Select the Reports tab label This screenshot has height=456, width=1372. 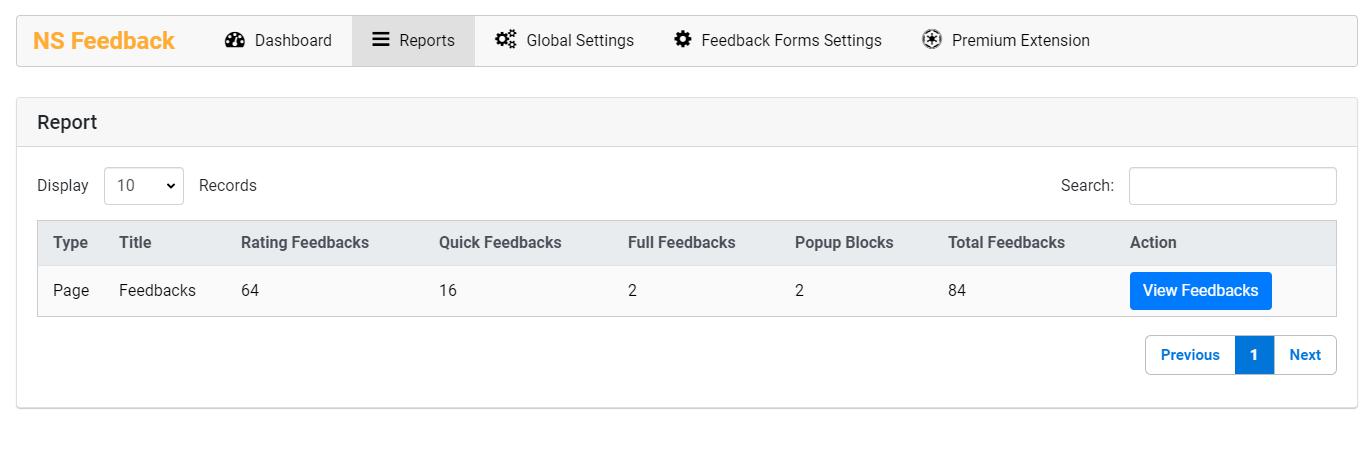click(x=427, y=41)
